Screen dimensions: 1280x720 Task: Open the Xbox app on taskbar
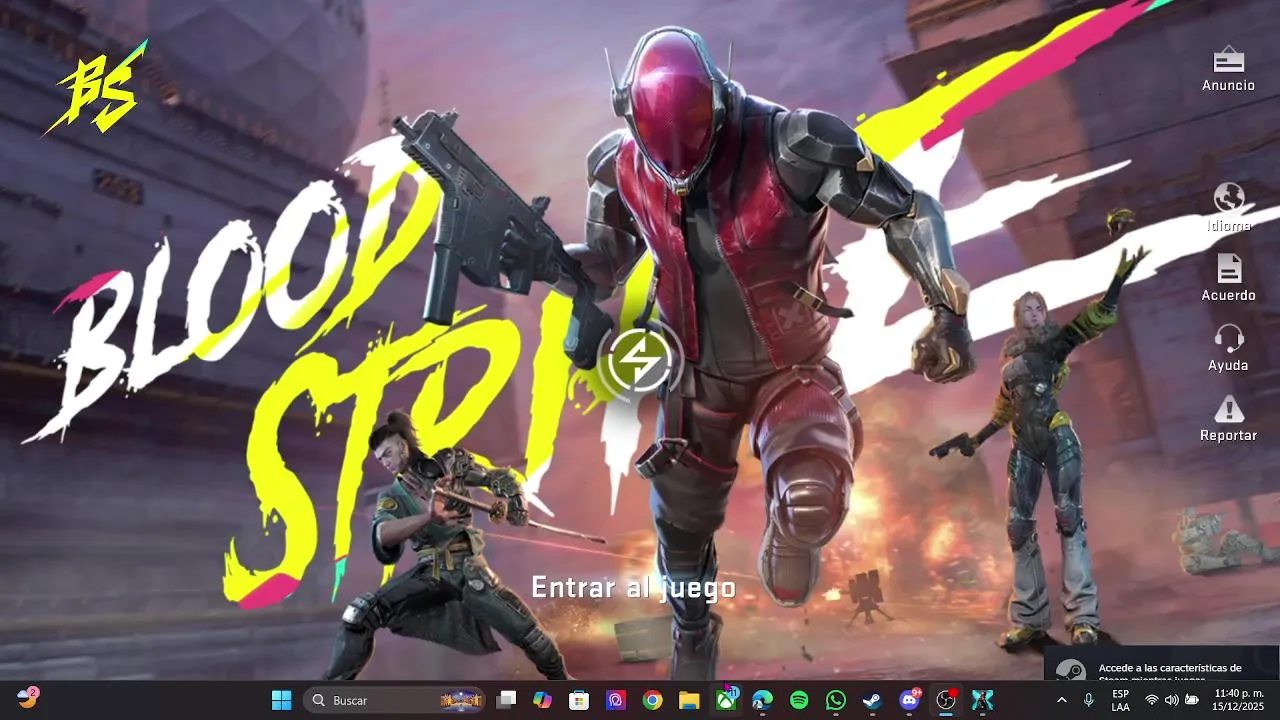point(726,700)
